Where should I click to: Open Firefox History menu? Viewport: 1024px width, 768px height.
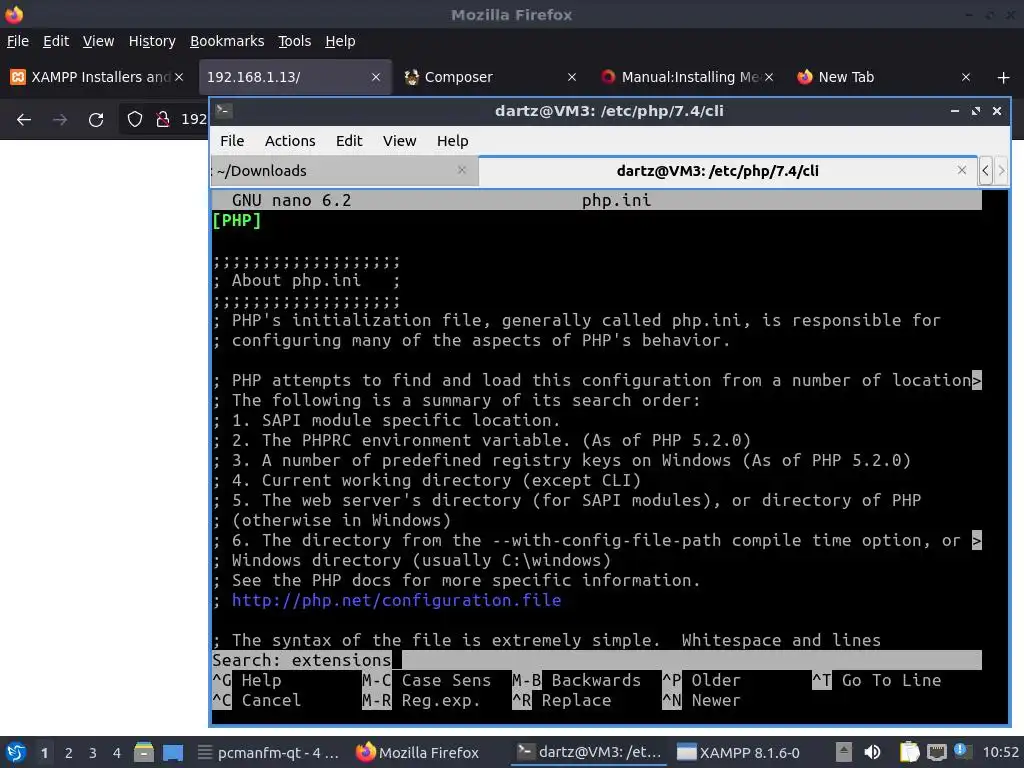pos(152,41)
